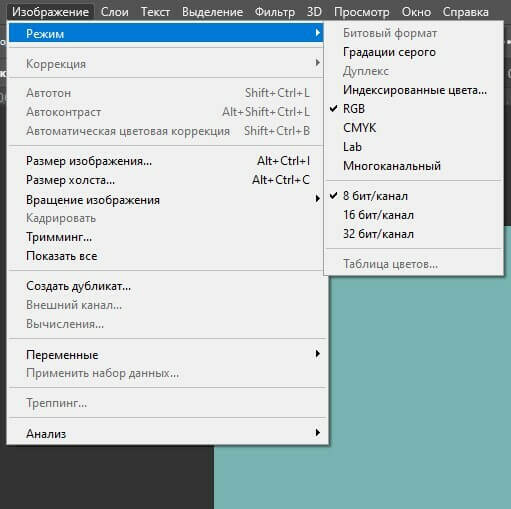Switch color mode to Lab

pos(413,147)
